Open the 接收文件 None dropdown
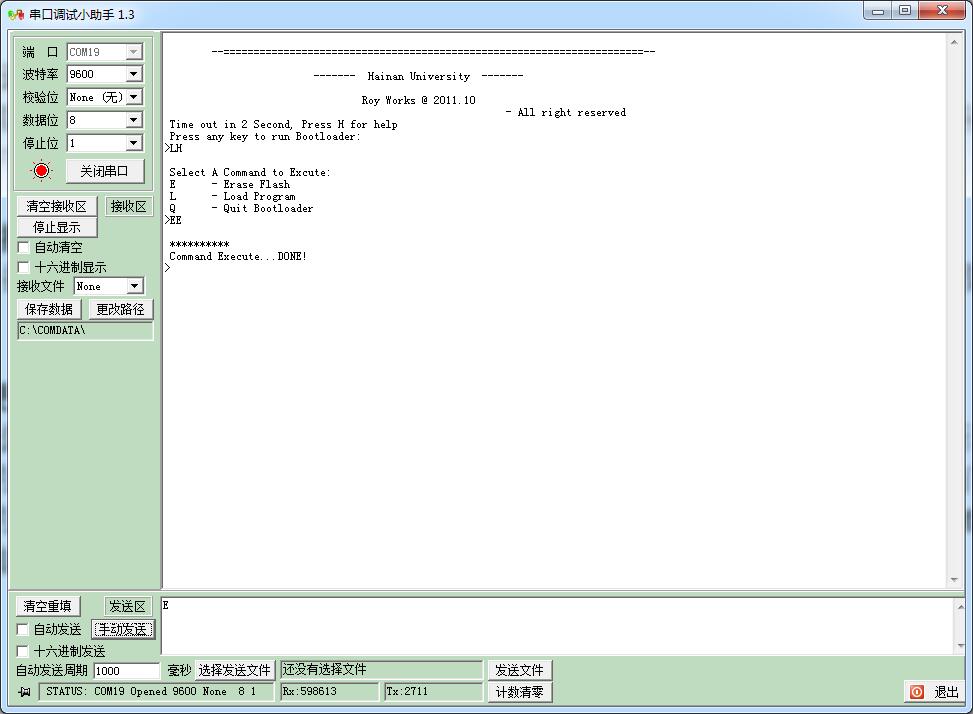 [133, 286]
